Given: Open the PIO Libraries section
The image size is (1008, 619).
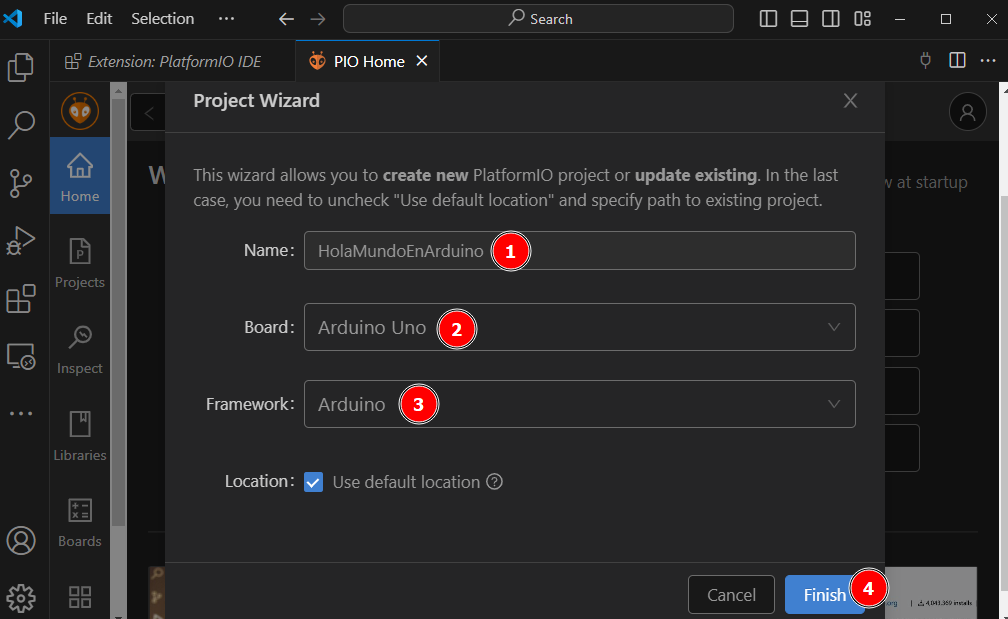Looking at the screenshot, I should pyautogui.click(x=80, y=435).
